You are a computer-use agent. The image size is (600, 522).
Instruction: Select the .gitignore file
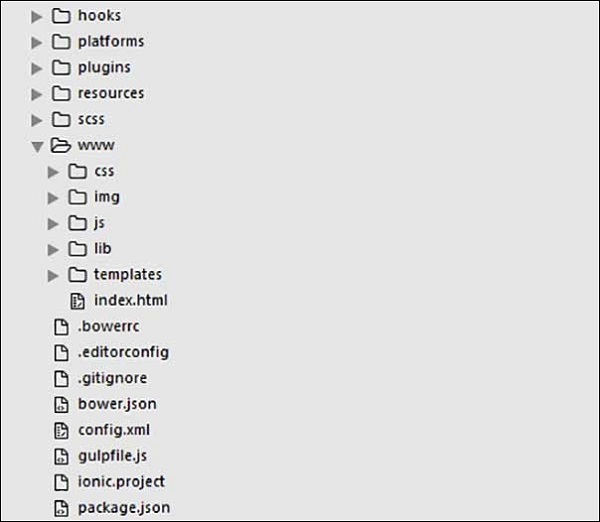coord(112,379)
